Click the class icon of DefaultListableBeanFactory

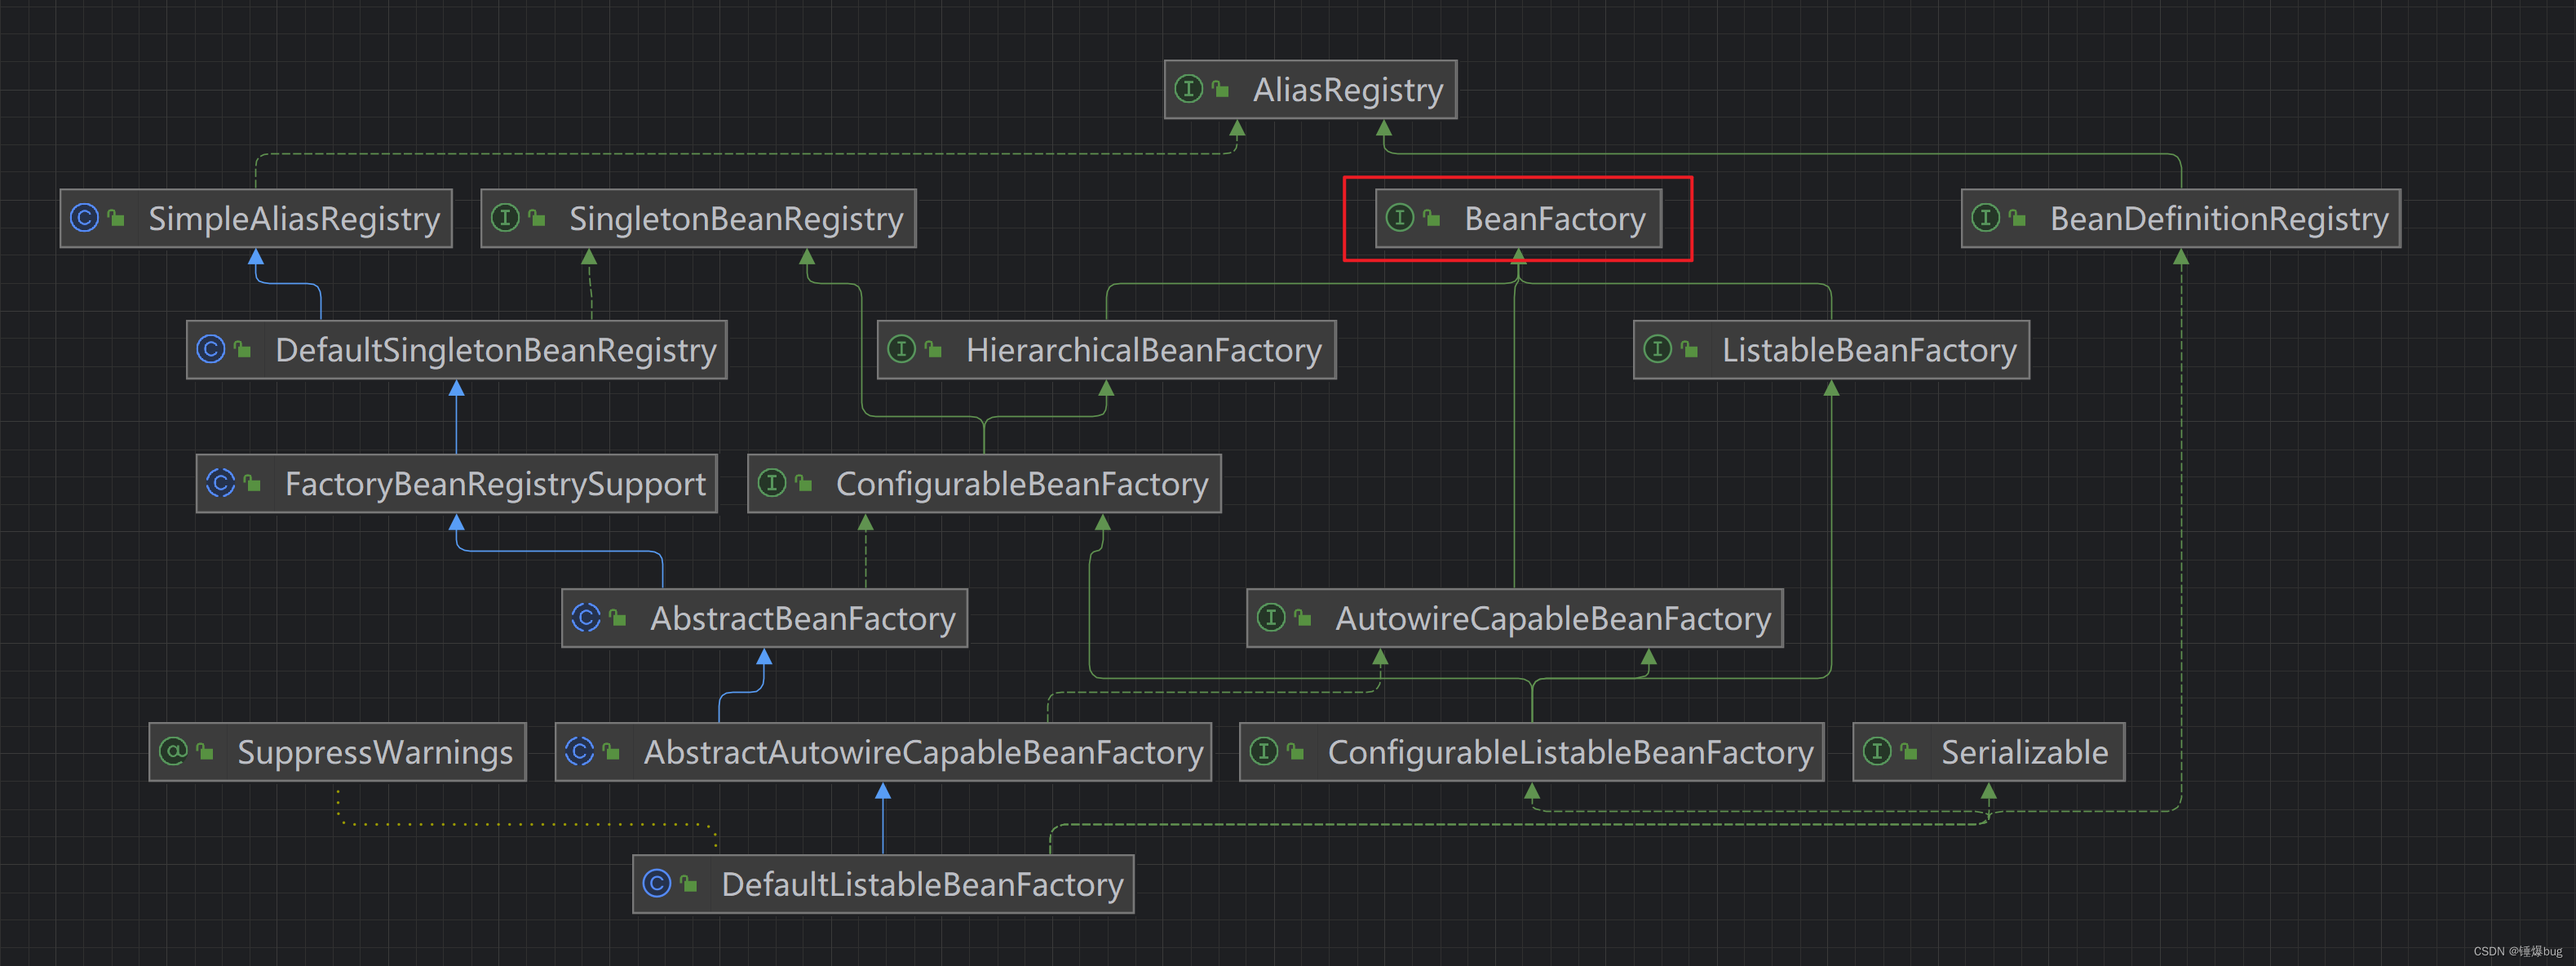click(x=657, y=883)
